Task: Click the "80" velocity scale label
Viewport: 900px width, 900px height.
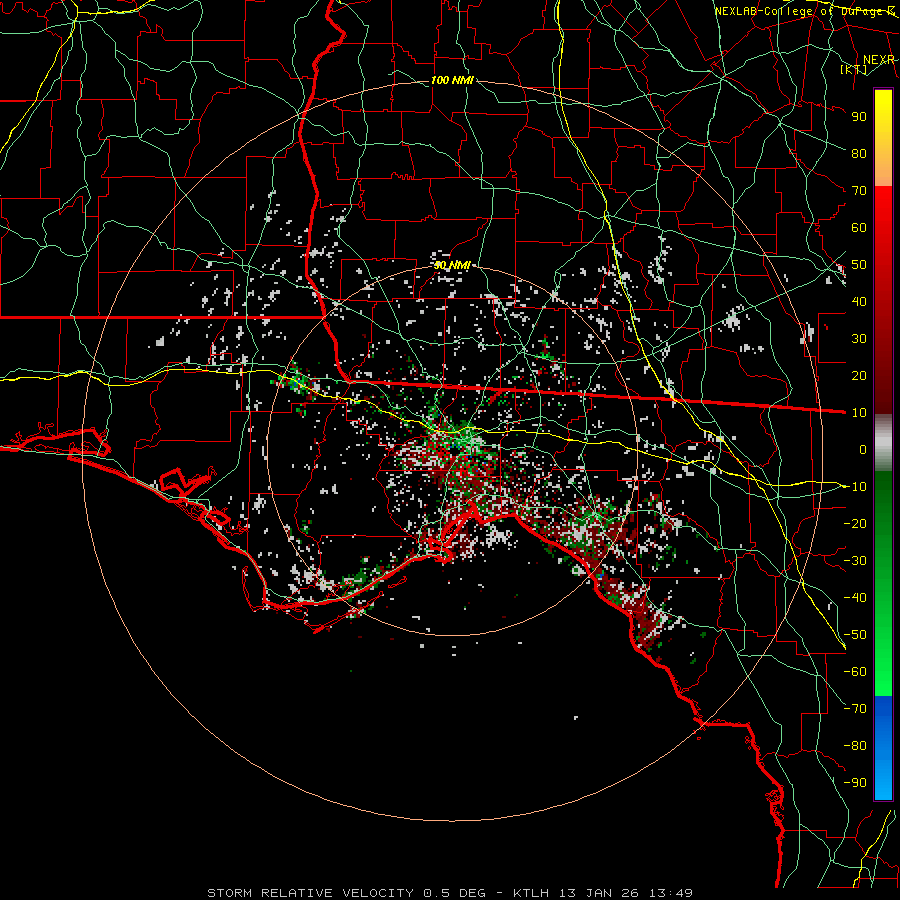Action: [859, 153]
